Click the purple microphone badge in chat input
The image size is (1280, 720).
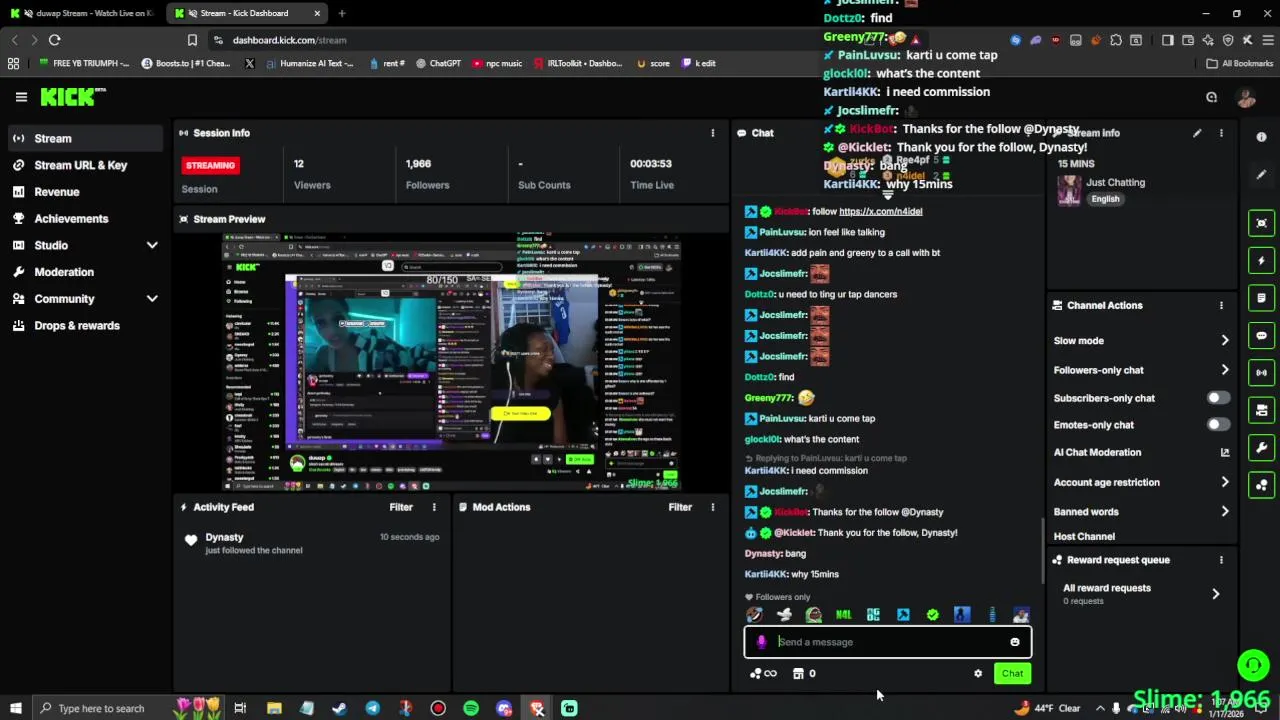tap(761, 642)
